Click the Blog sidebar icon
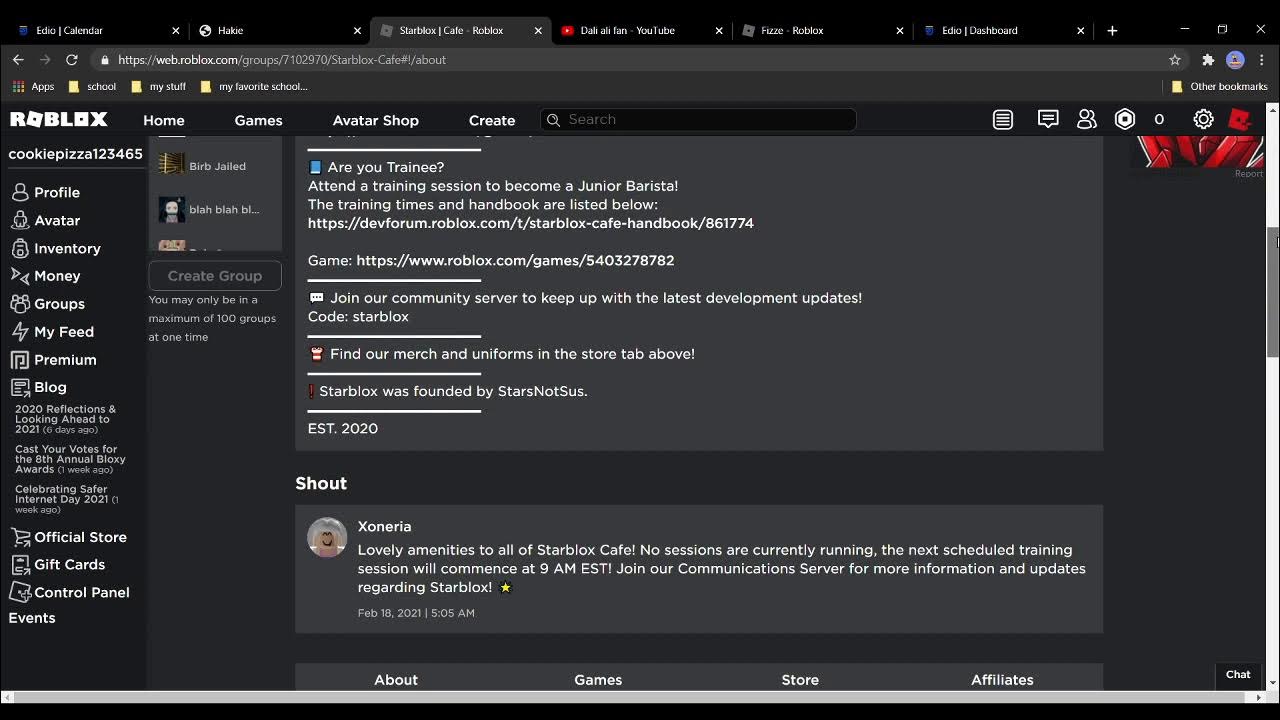This screenshot has width=1280, height=720. coord(20,387)
